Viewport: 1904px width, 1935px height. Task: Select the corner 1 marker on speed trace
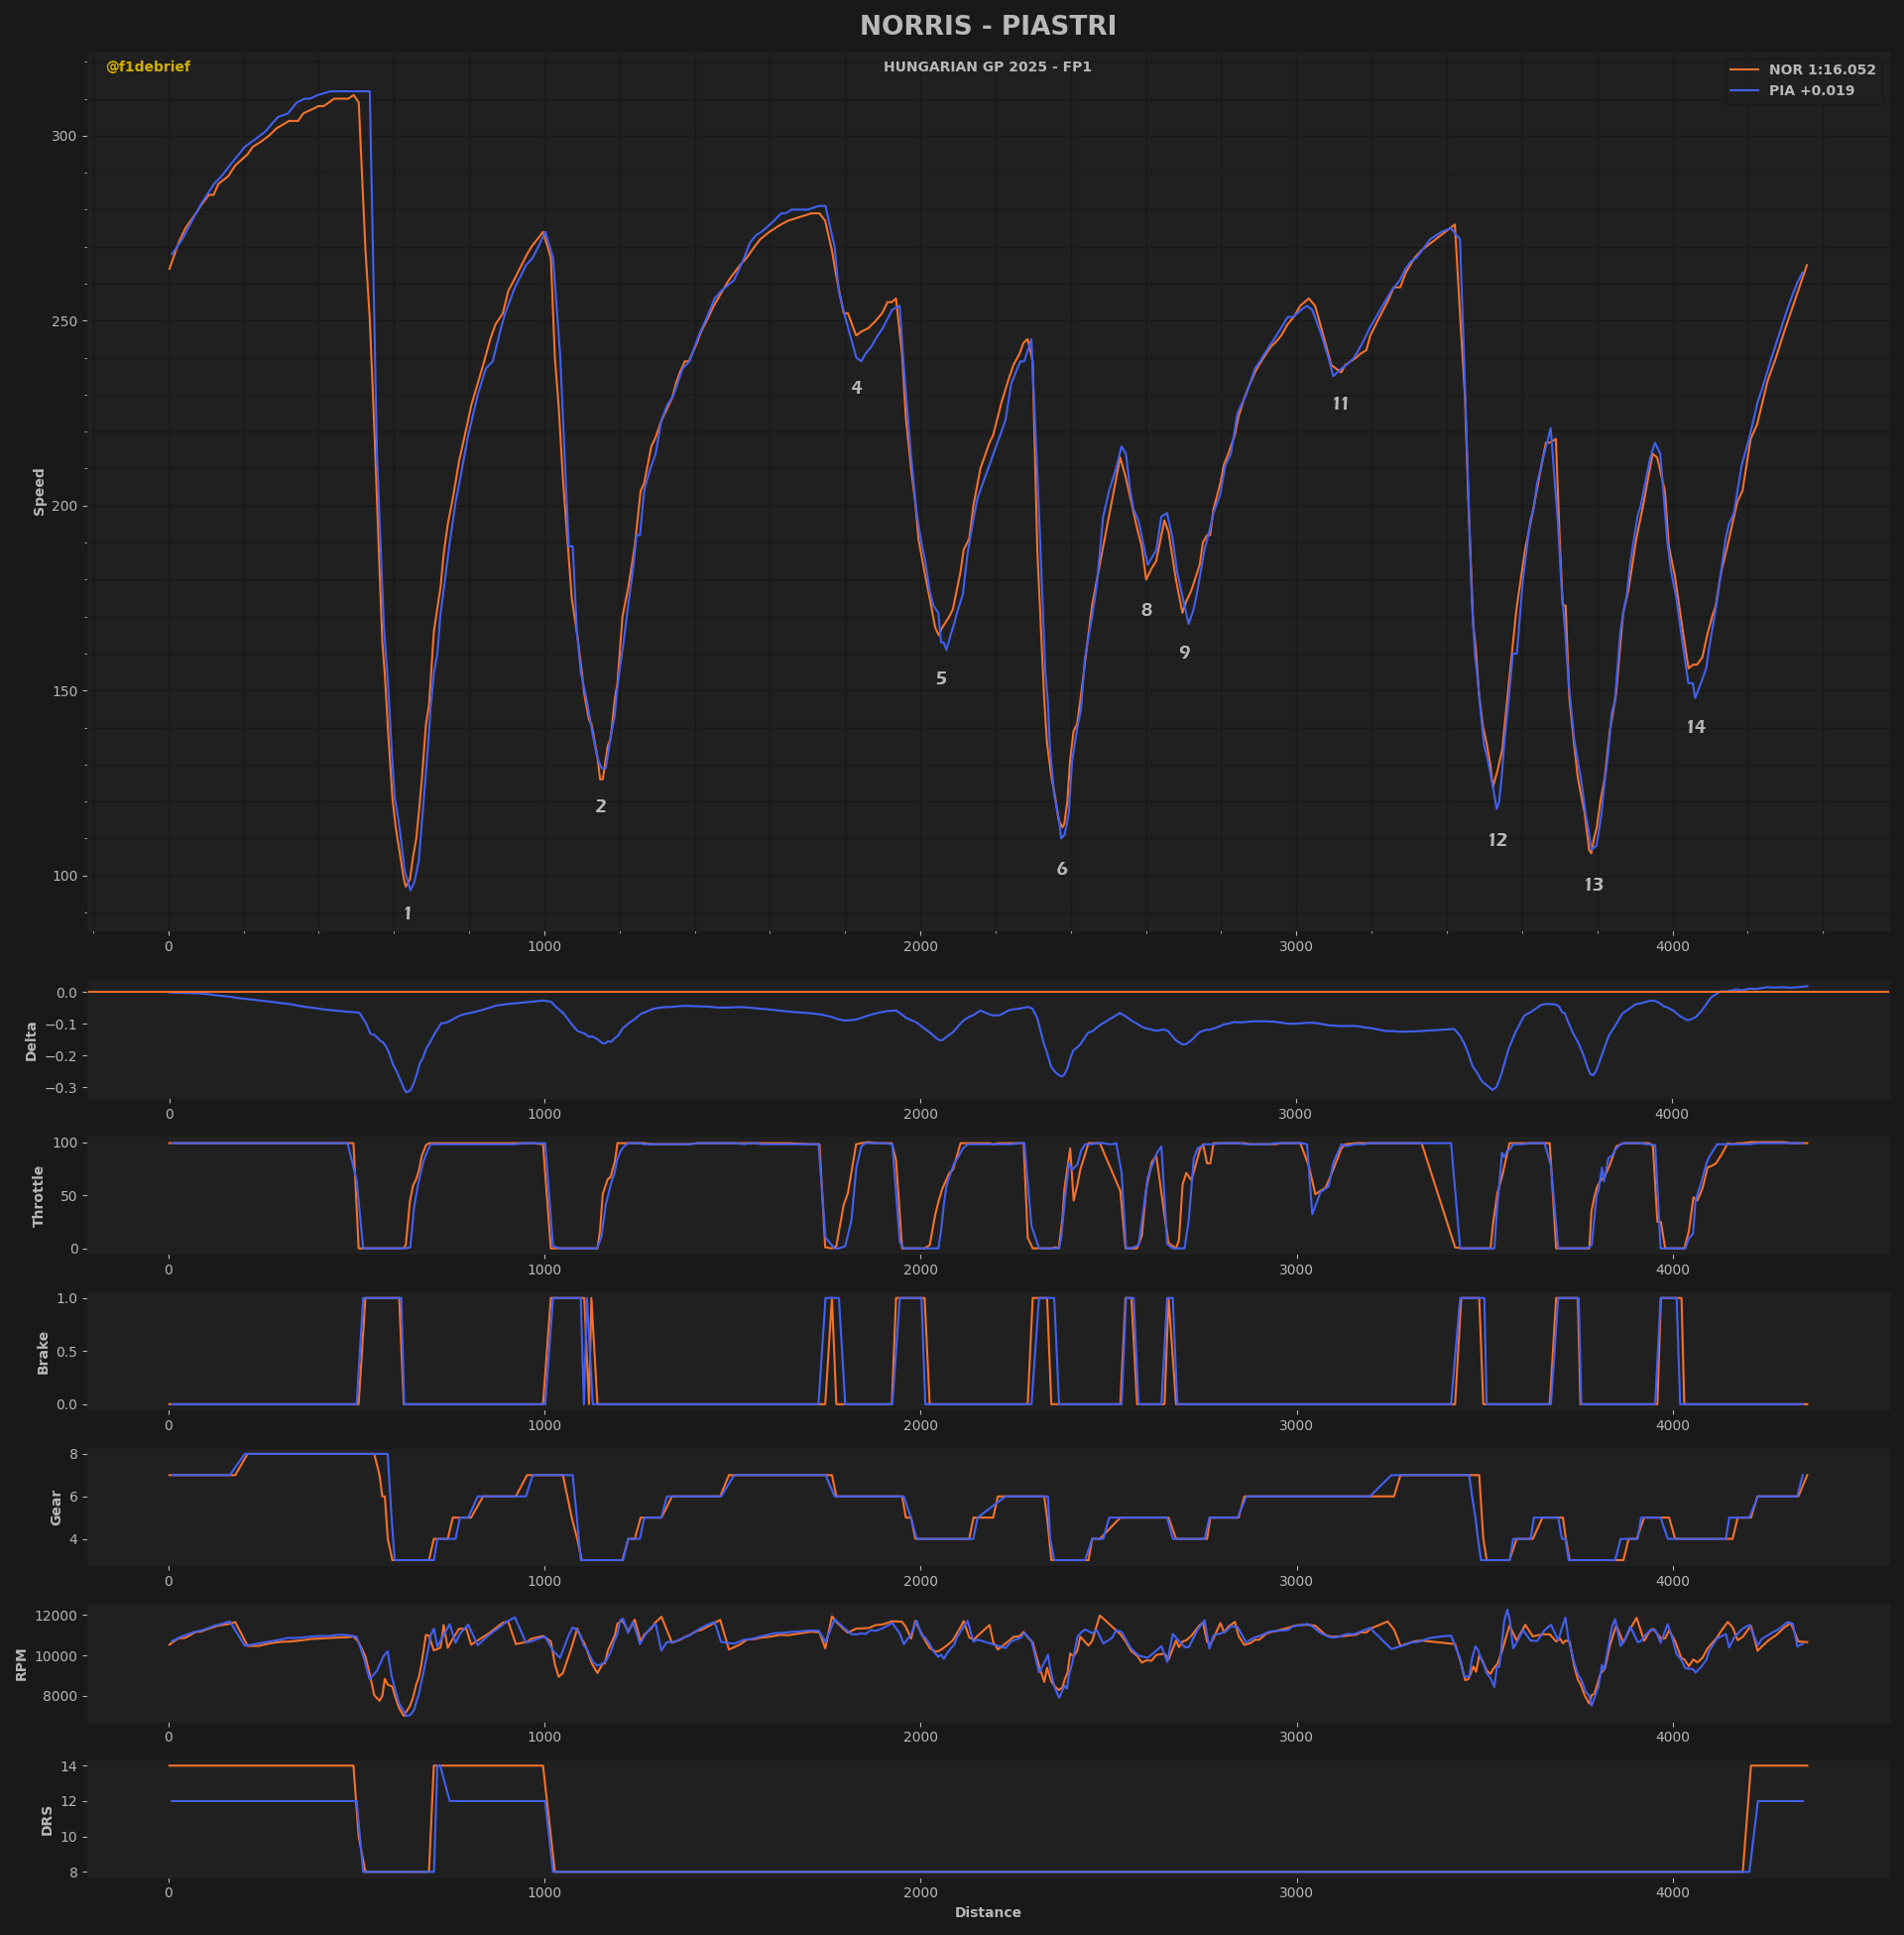(407, 914)
